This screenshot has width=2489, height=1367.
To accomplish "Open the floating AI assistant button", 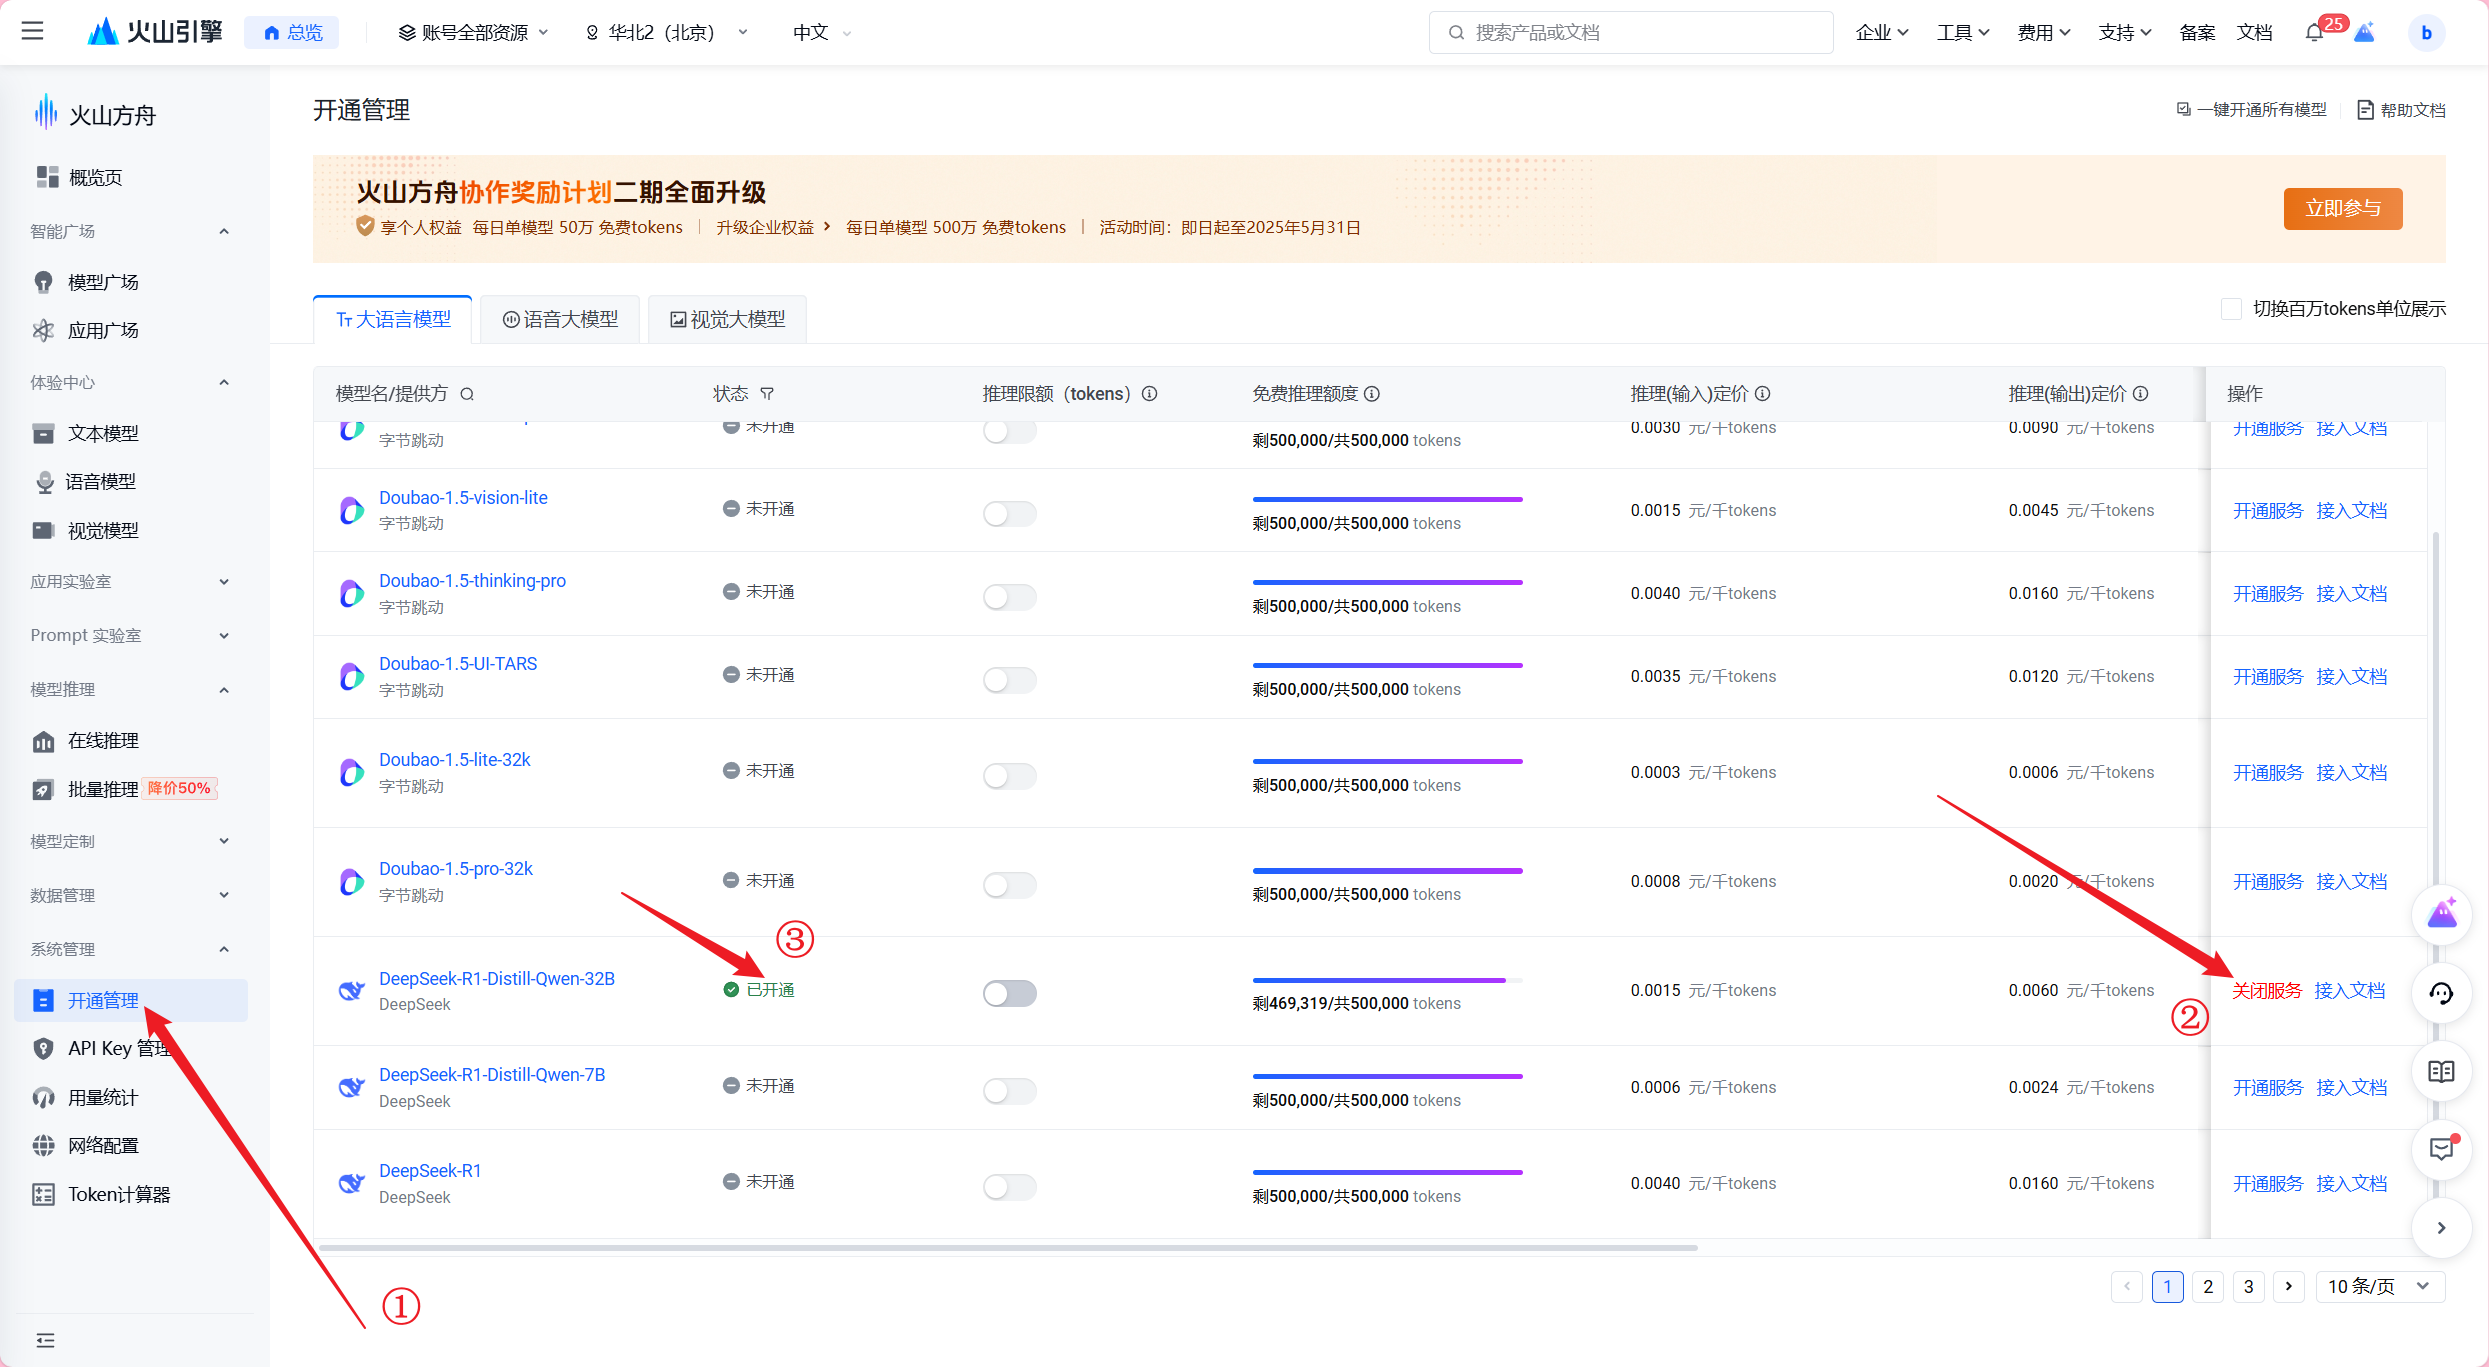I will click(x=2442, y=913).
